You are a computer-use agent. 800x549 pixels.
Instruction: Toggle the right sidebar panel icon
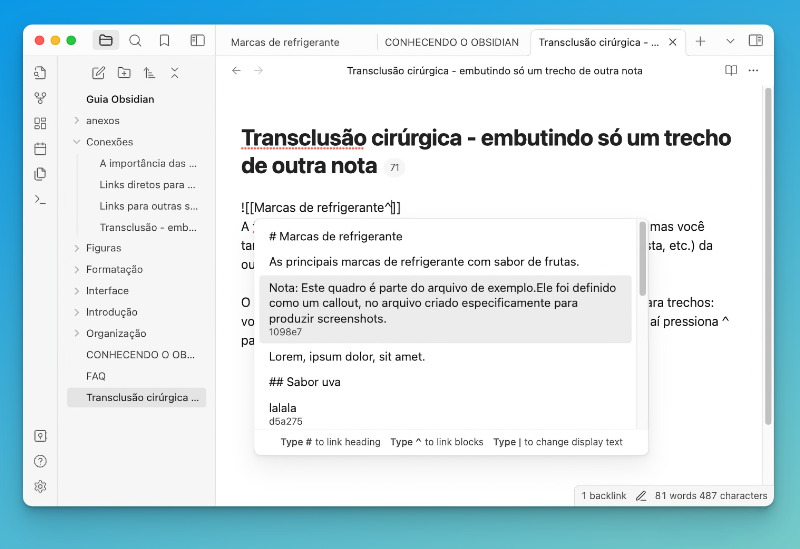click(756, 41)
